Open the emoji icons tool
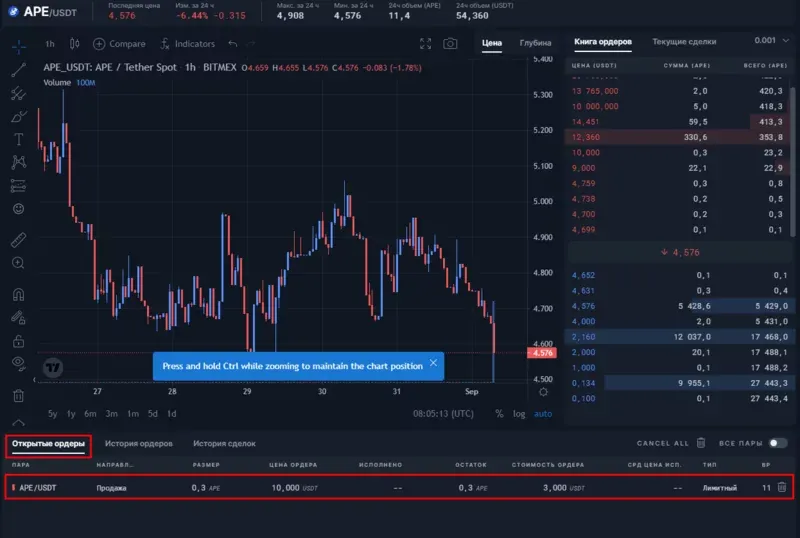 click(18, 209)
